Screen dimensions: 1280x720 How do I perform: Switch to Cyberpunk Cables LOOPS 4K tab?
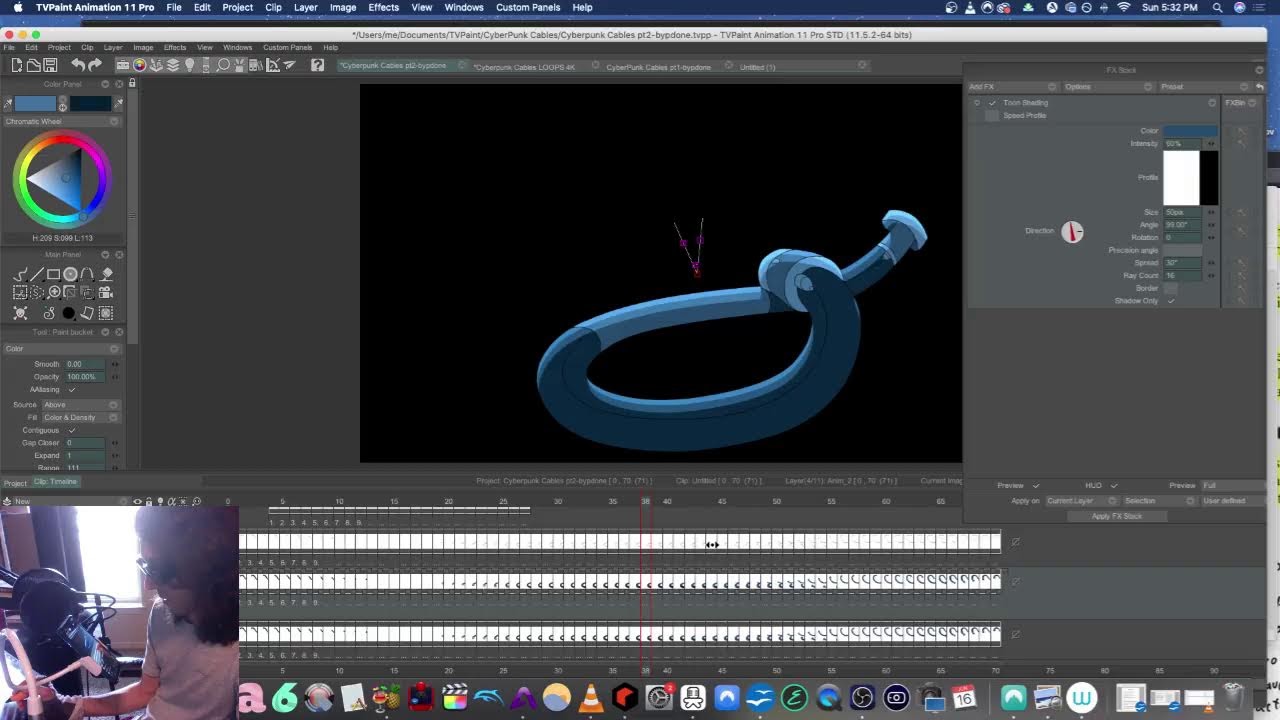point(524,67)
